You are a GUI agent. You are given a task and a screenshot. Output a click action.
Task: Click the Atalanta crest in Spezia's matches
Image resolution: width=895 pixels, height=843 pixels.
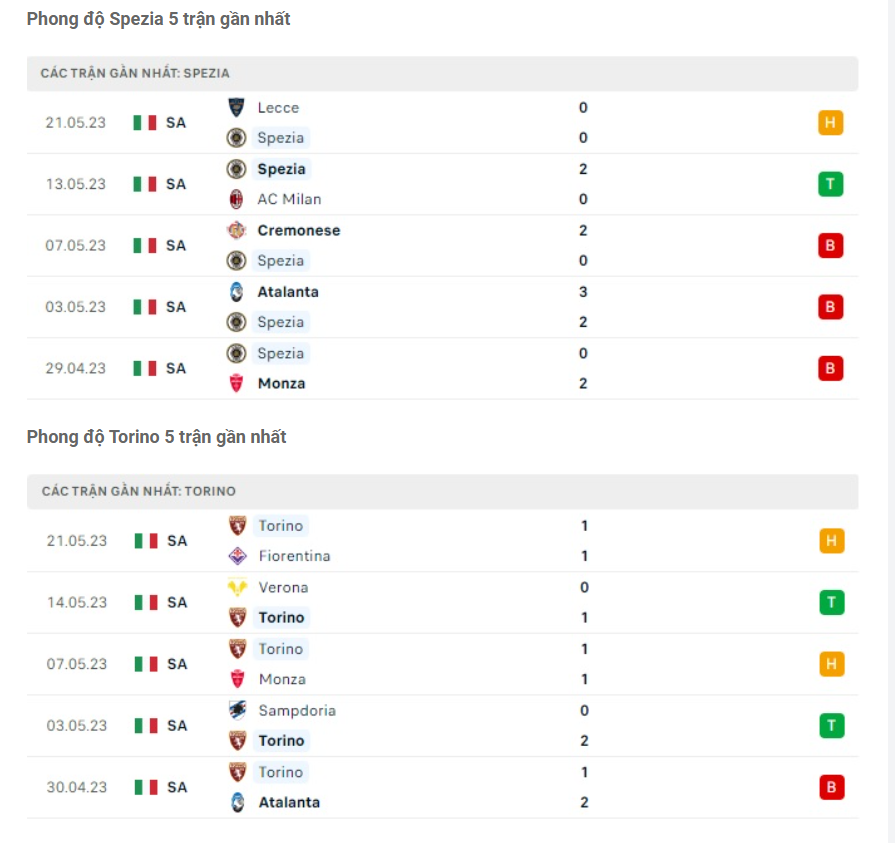[x=237, y=292]
